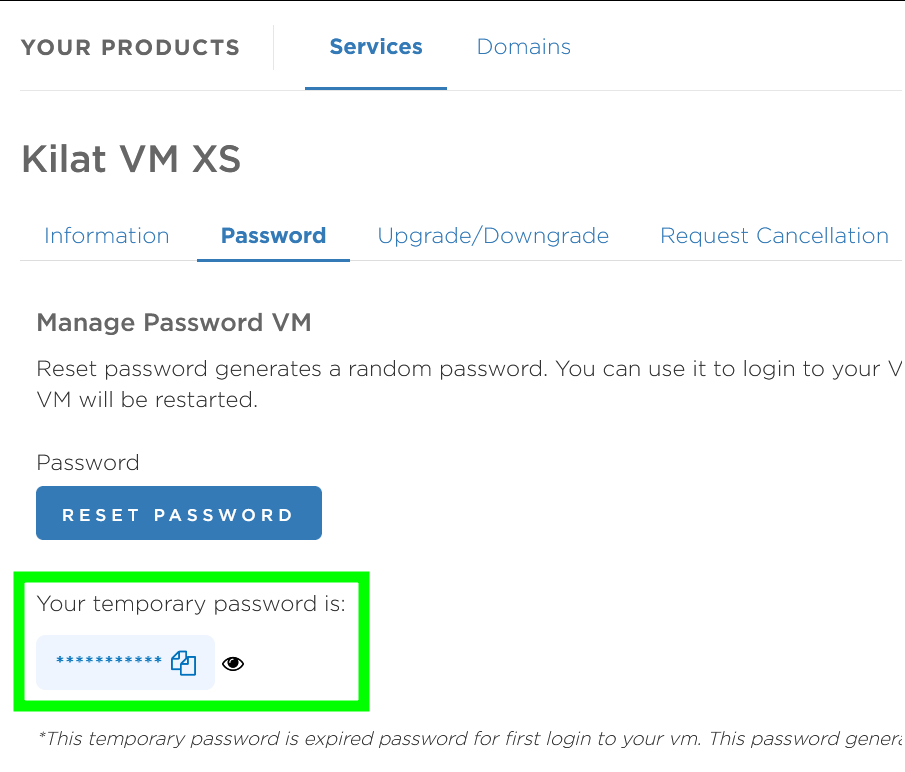Click the Password tab
Image resolution: width=905 pixels, height=772 pixels.
[x=273, y=236]
